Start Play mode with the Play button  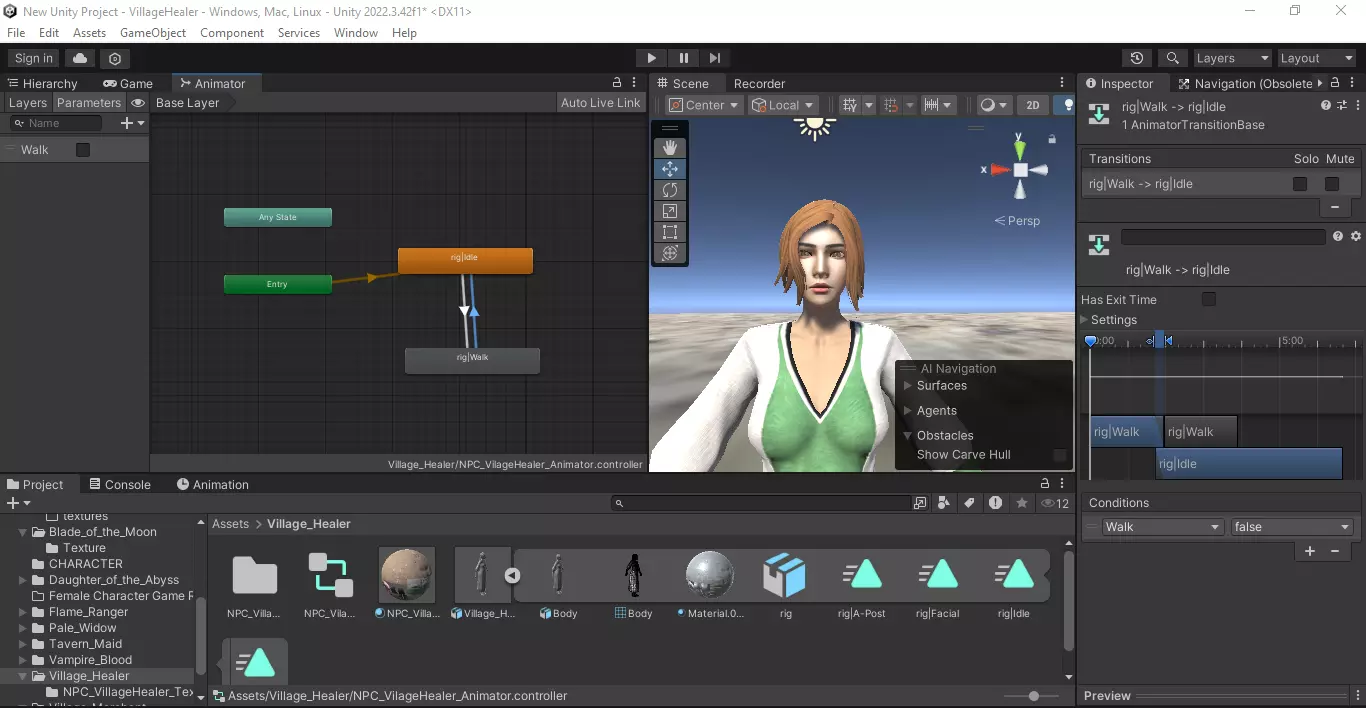pyautogui.click(x=651, y=58)
